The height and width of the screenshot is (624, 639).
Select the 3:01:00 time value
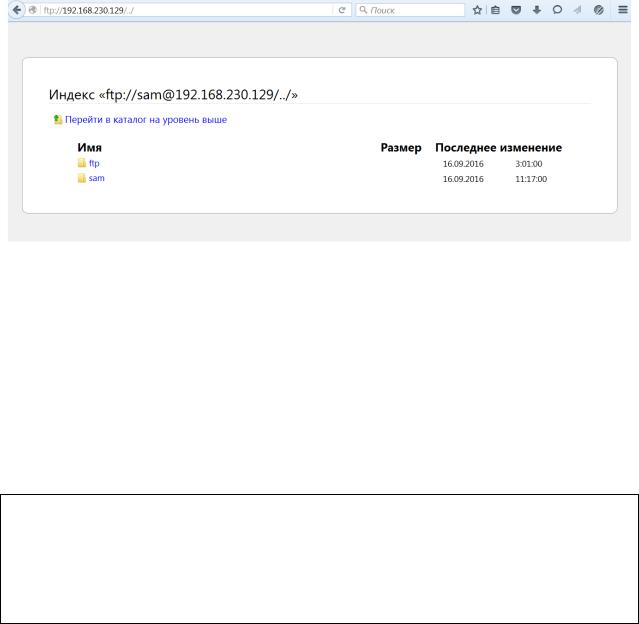click(x=529, y=164)
